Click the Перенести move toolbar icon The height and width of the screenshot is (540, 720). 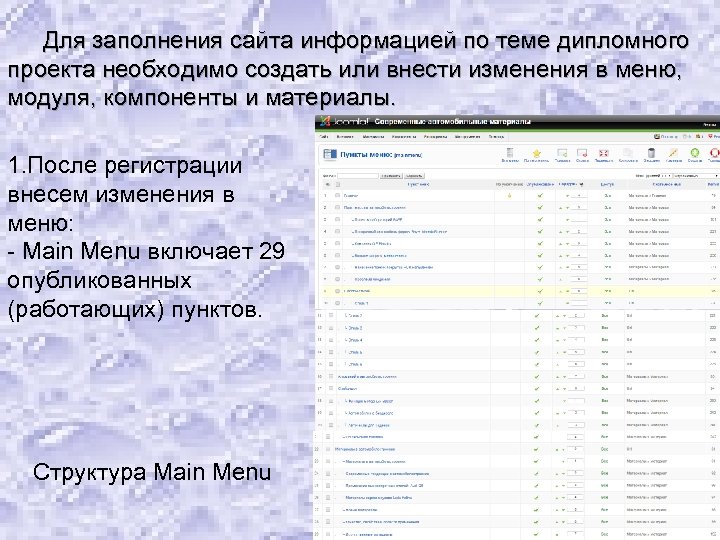[603, 153]
